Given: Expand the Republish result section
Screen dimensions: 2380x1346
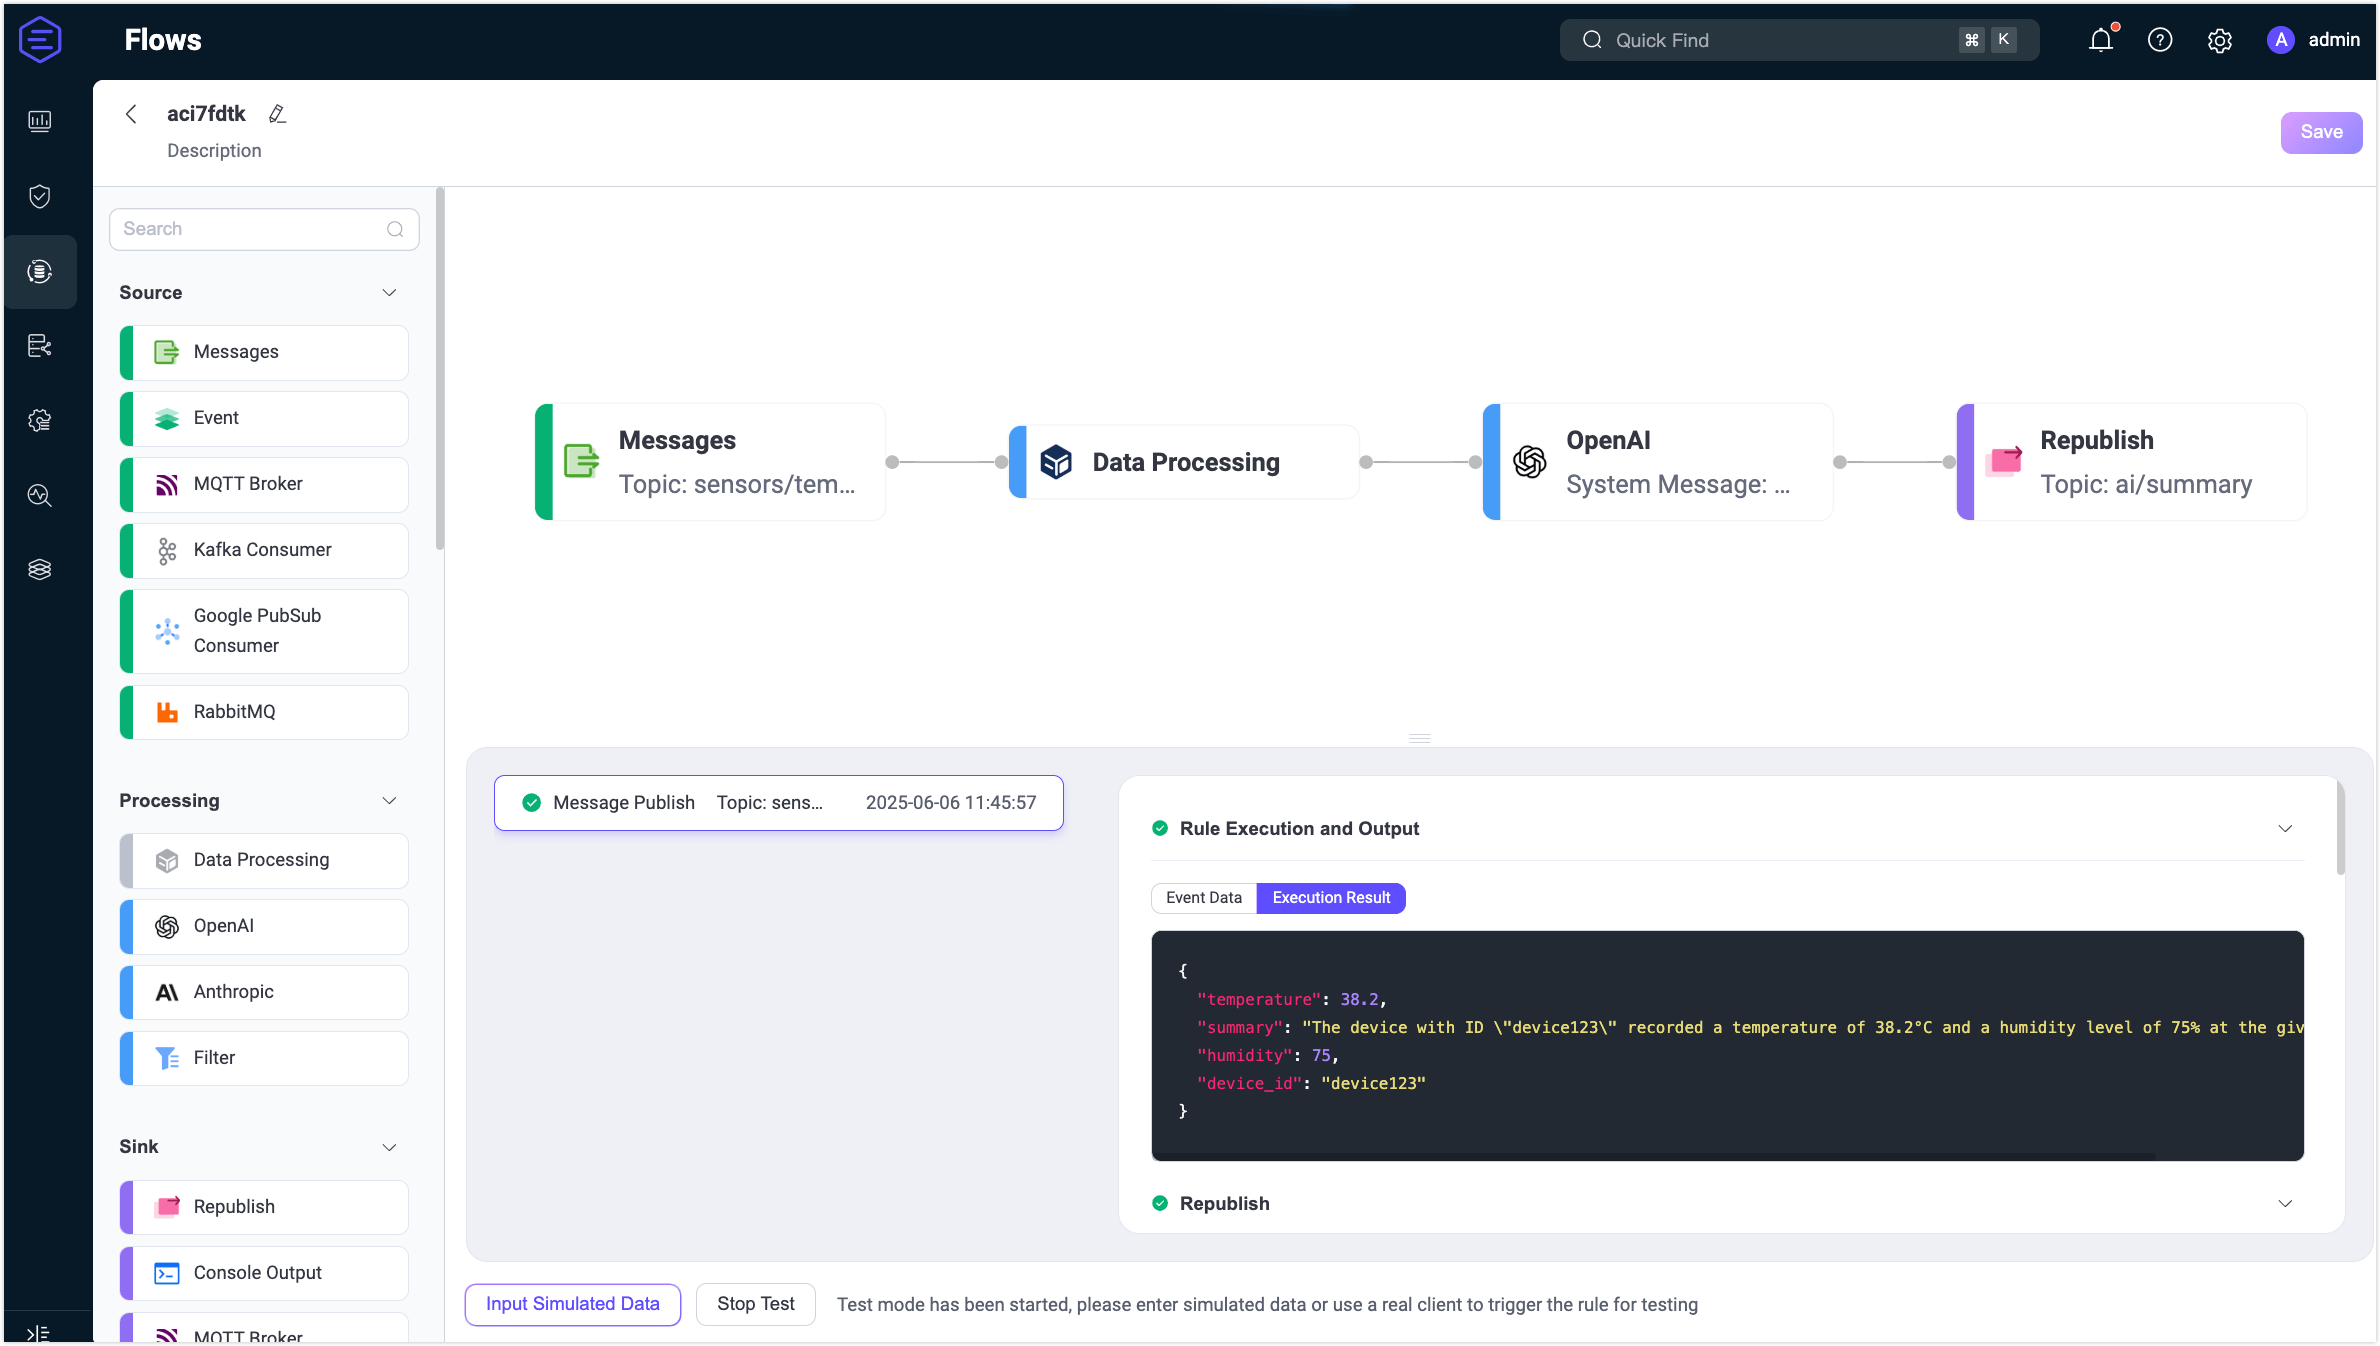Looking at the screenshot, I should 2285,1203.
